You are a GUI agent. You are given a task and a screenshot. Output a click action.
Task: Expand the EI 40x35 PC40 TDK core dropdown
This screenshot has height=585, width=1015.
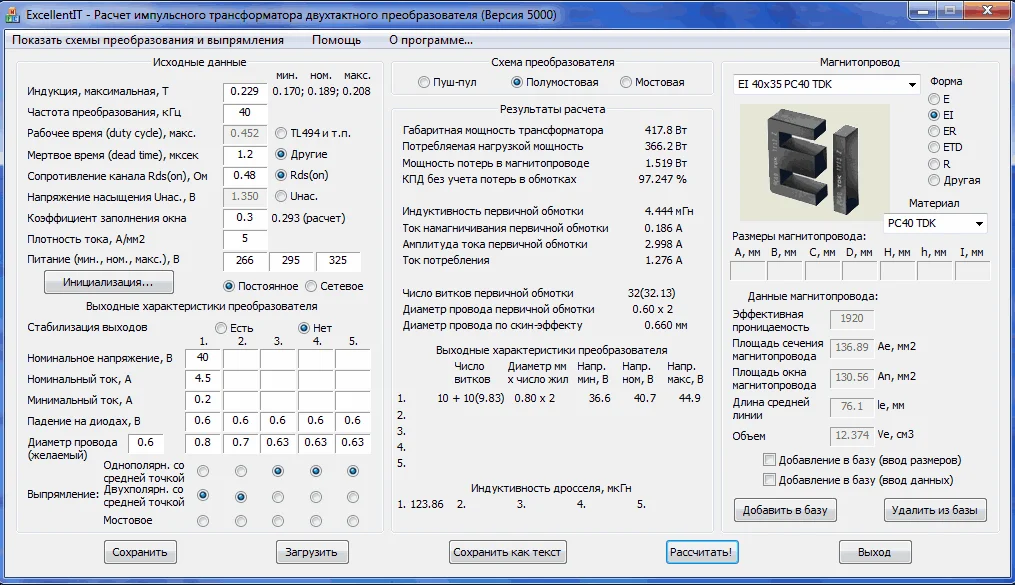[x=911, y=85]
